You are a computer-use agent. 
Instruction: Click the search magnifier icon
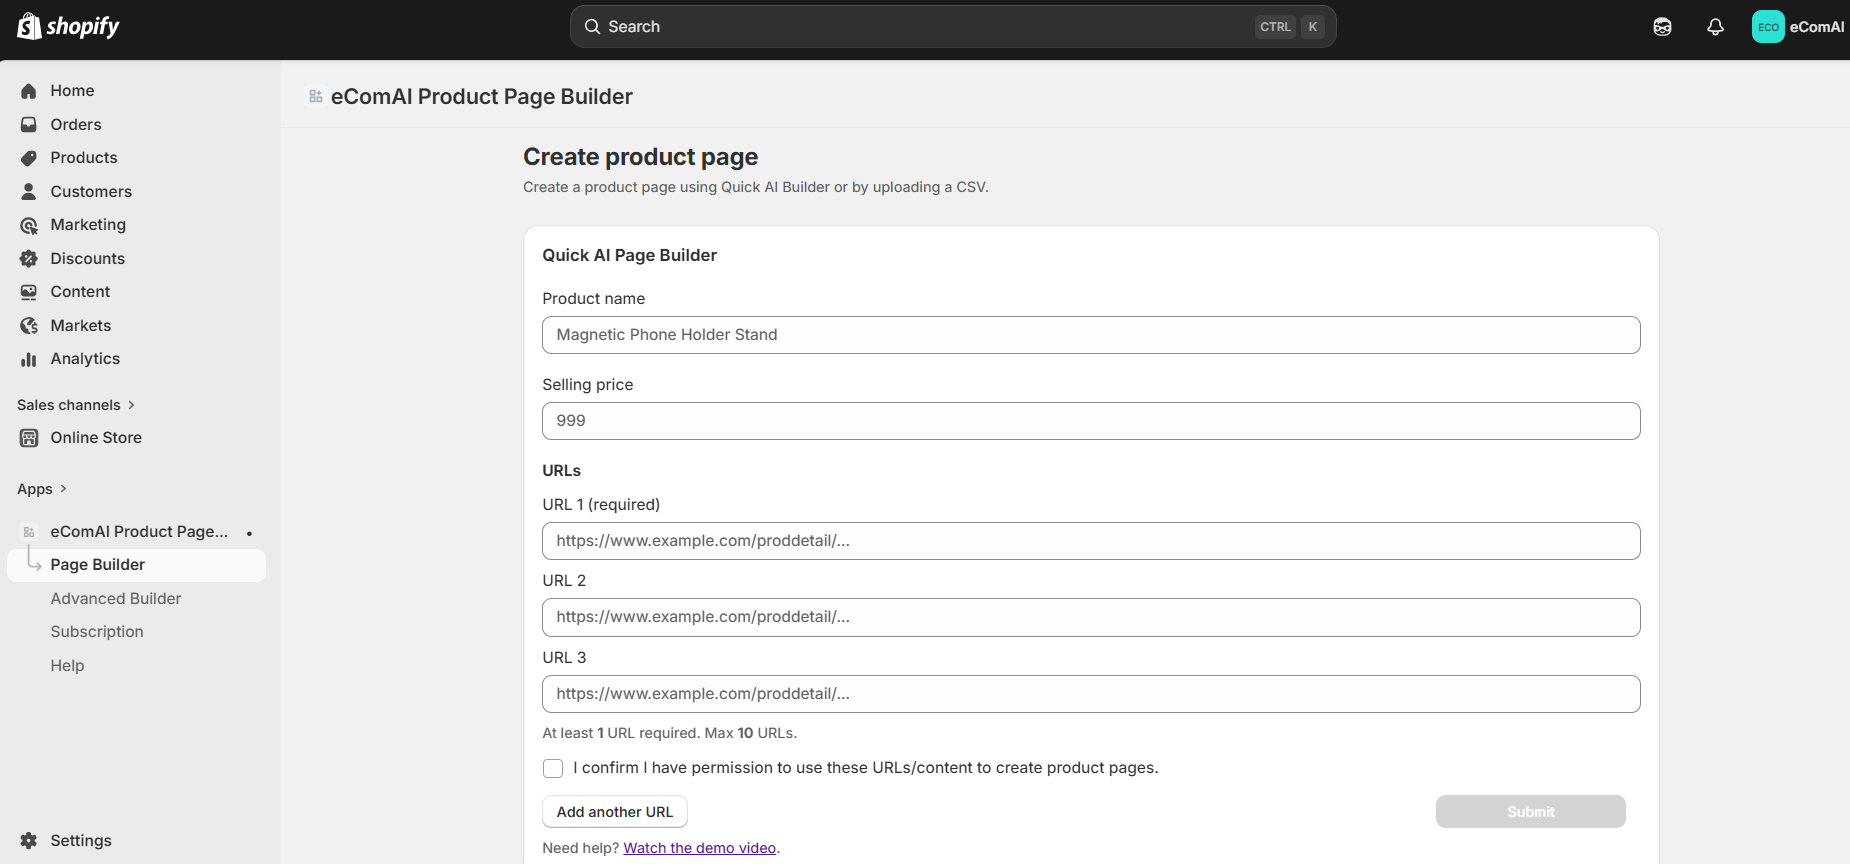(x=593, y=27)
